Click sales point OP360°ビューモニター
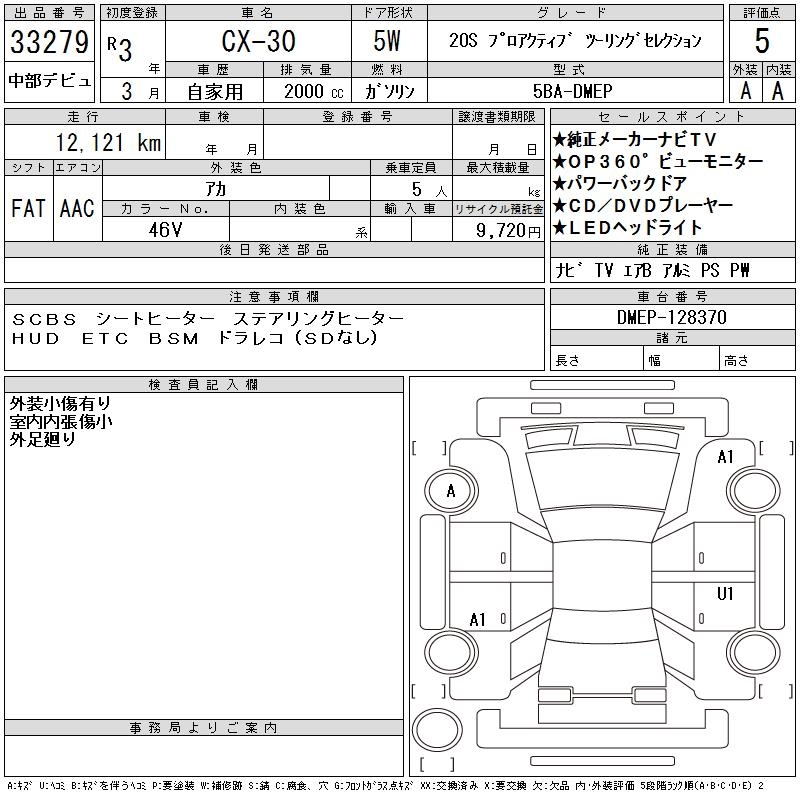Image resolution: width=800 pixels, height=800 pixels. [x=658, y=161]
